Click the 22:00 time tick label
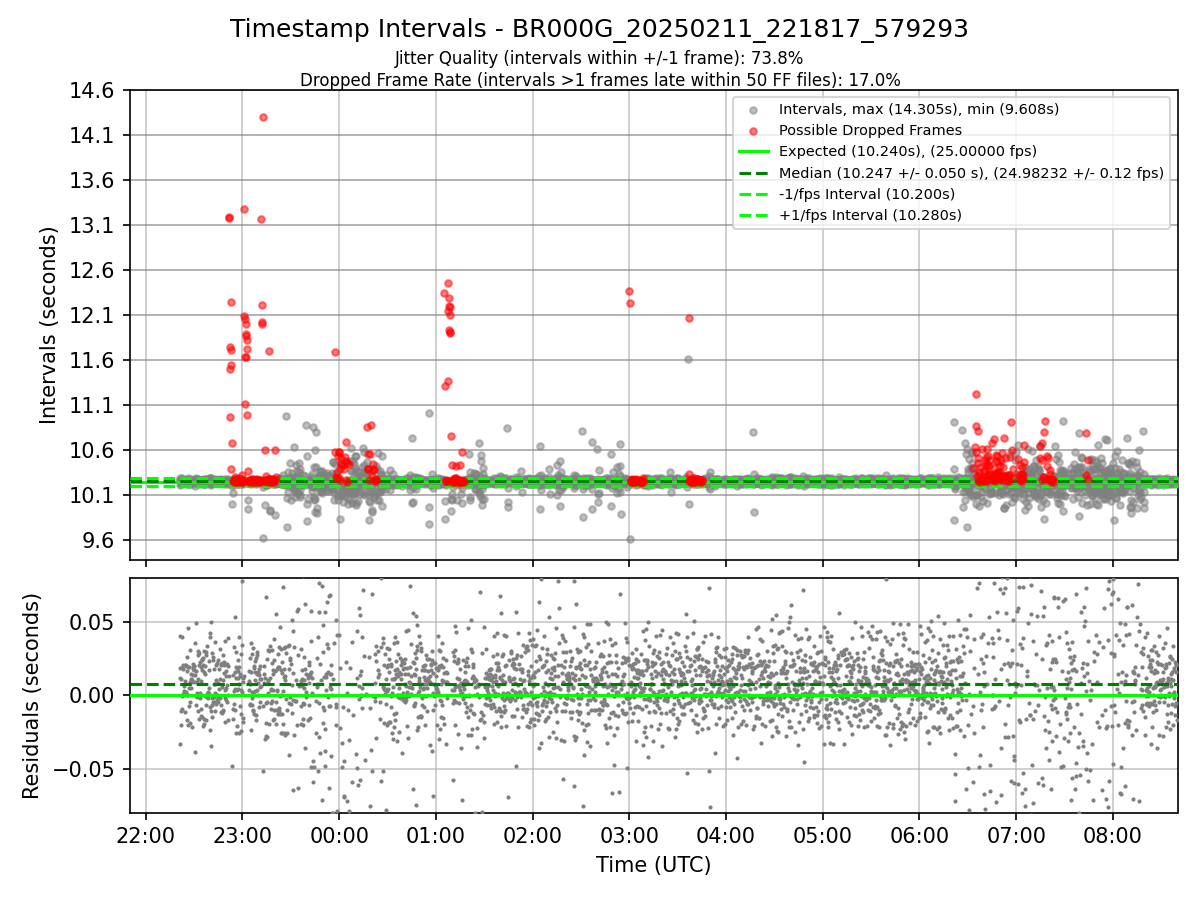 [146, 836]
